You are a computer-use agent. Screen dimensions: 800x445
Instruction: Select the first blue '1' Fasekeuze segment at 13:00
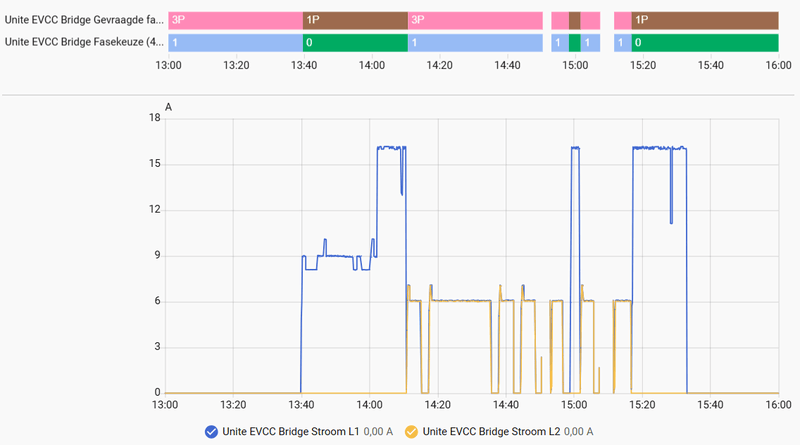[236, 42]
